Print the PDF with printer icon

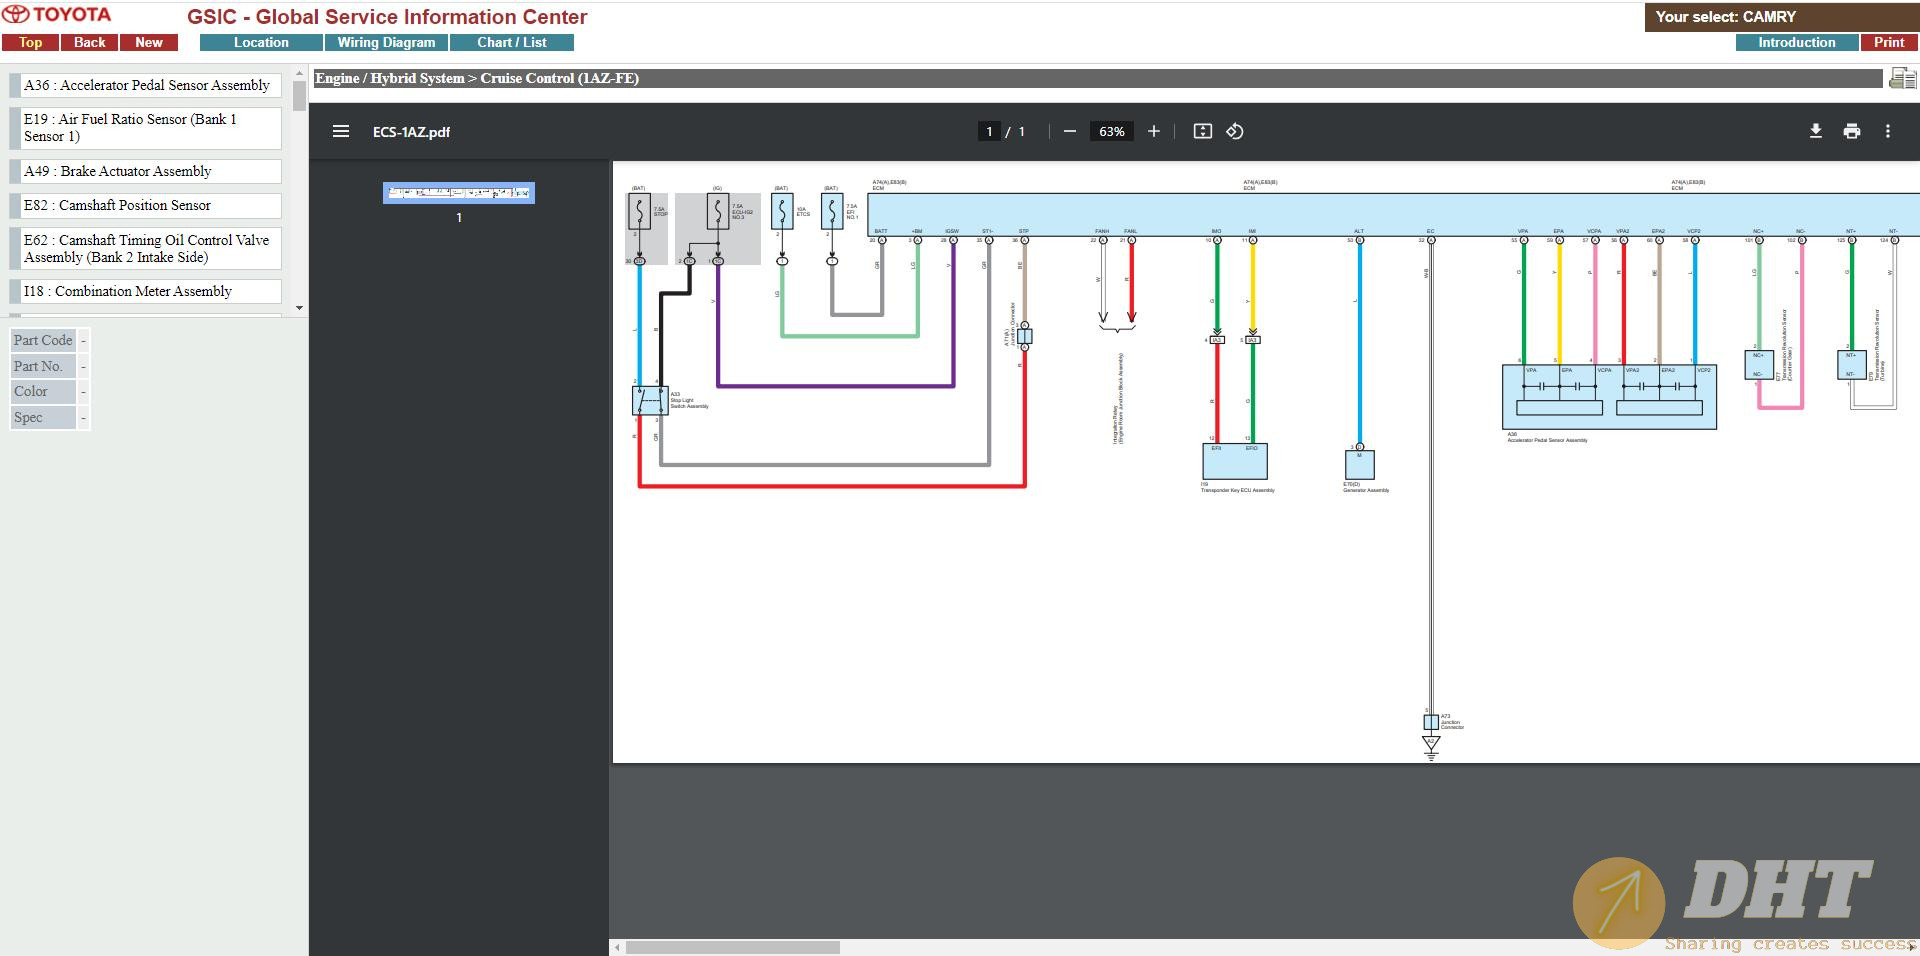(1852, 131)
